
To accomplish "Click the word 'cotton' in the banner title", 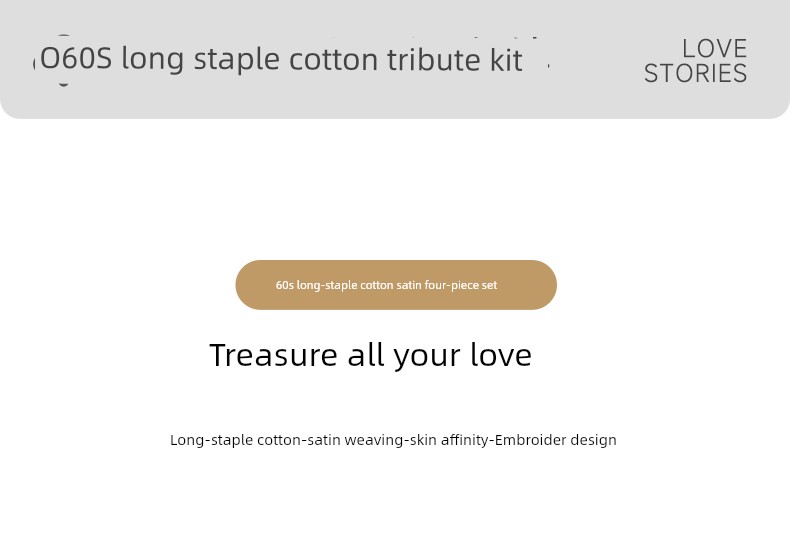I will (x=334, y=60).
